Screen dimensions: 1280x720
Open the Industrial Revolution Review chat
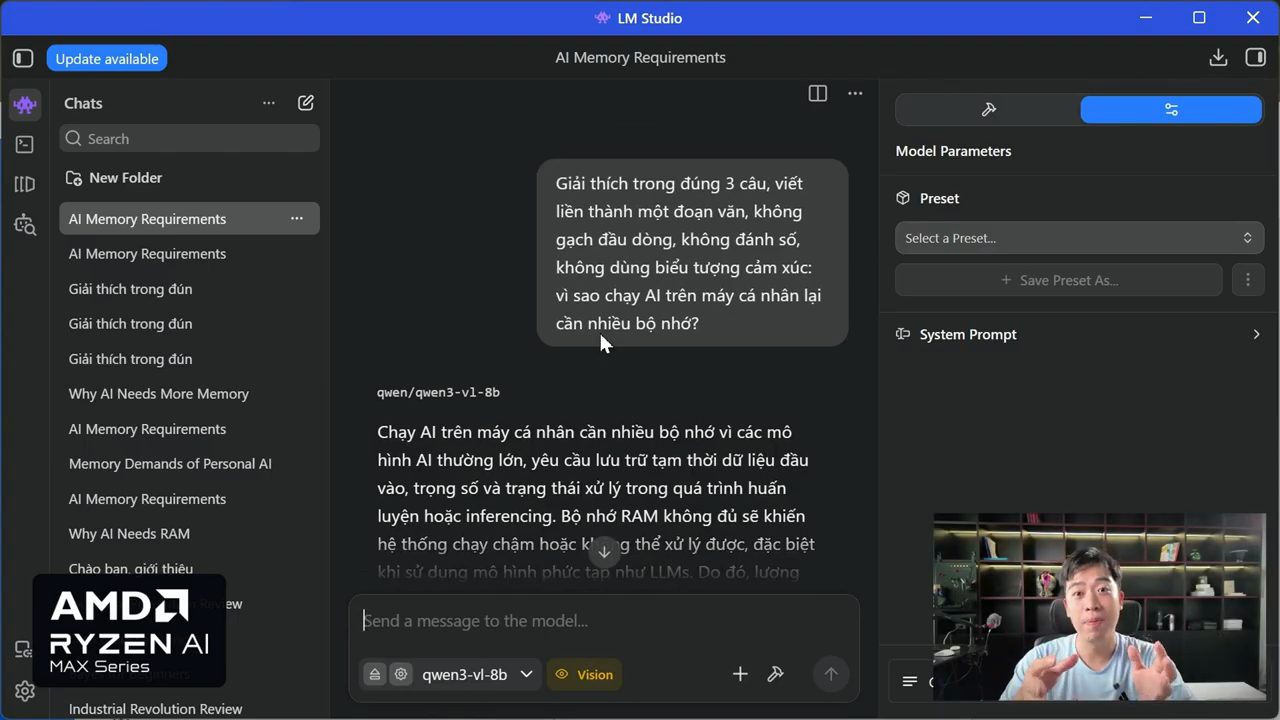(156, 709)
